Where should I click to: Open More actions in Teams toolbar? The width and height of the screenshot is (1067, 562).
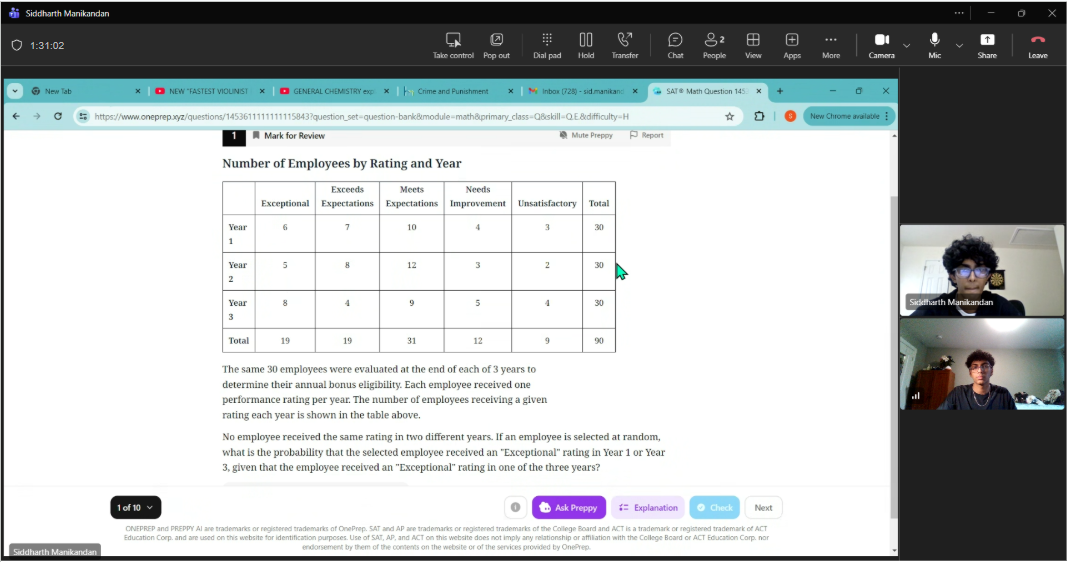pos(831,46)
